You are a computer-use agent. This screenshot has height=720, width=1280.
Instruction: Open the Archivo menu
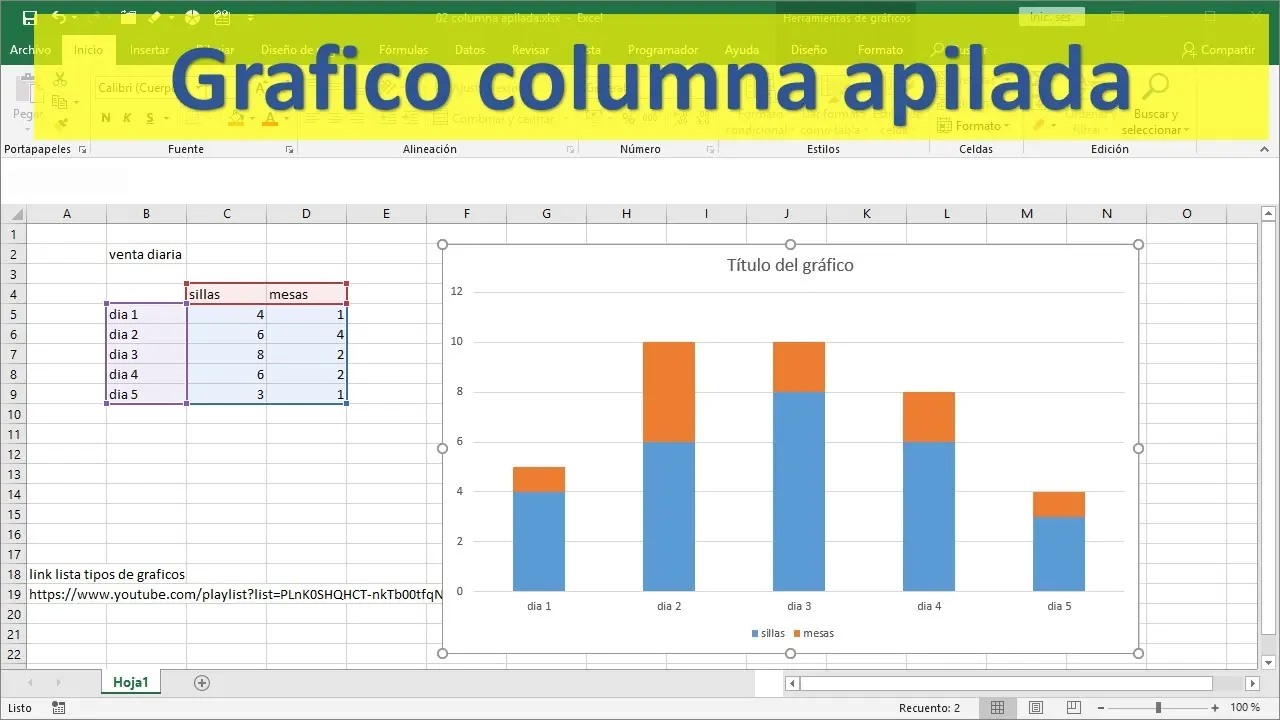(x=30, y=50)
